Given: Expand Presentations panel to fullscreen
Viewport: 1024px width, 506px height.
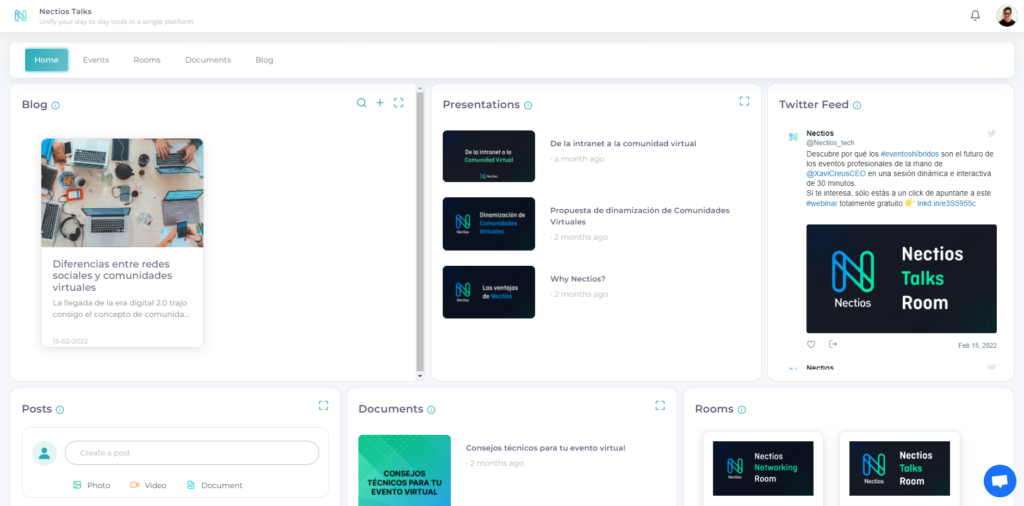Looking at the screenshot, I should pos(744,101).
